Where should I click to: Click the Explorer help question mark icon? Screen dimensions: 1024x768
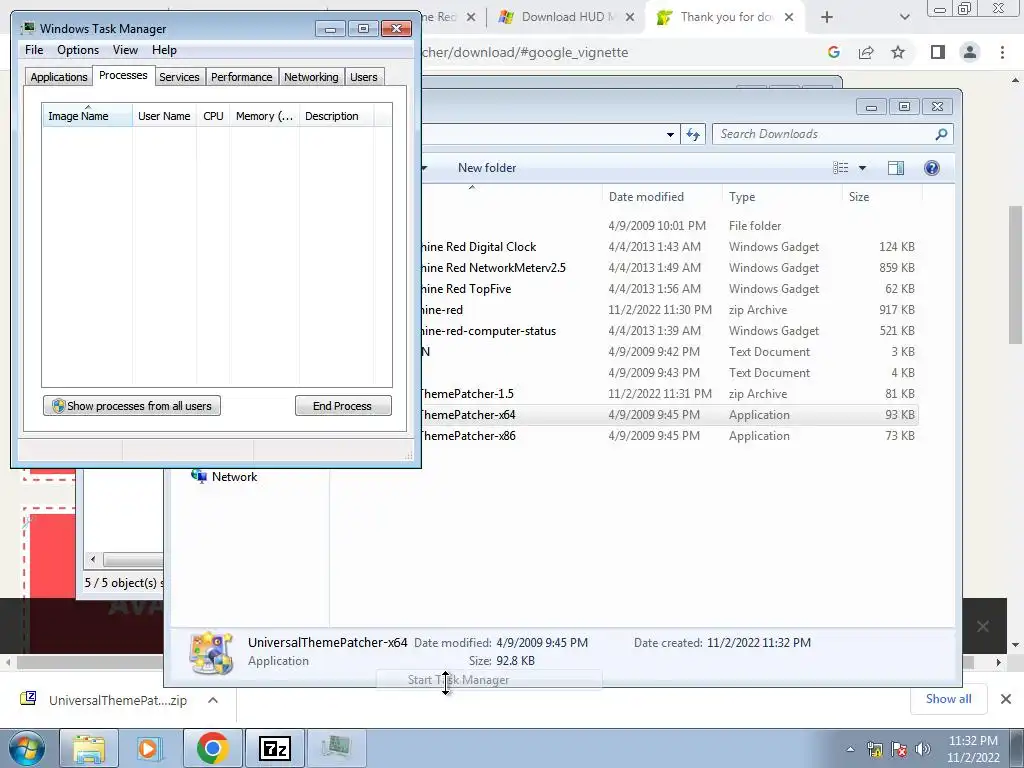coord(932,168)
